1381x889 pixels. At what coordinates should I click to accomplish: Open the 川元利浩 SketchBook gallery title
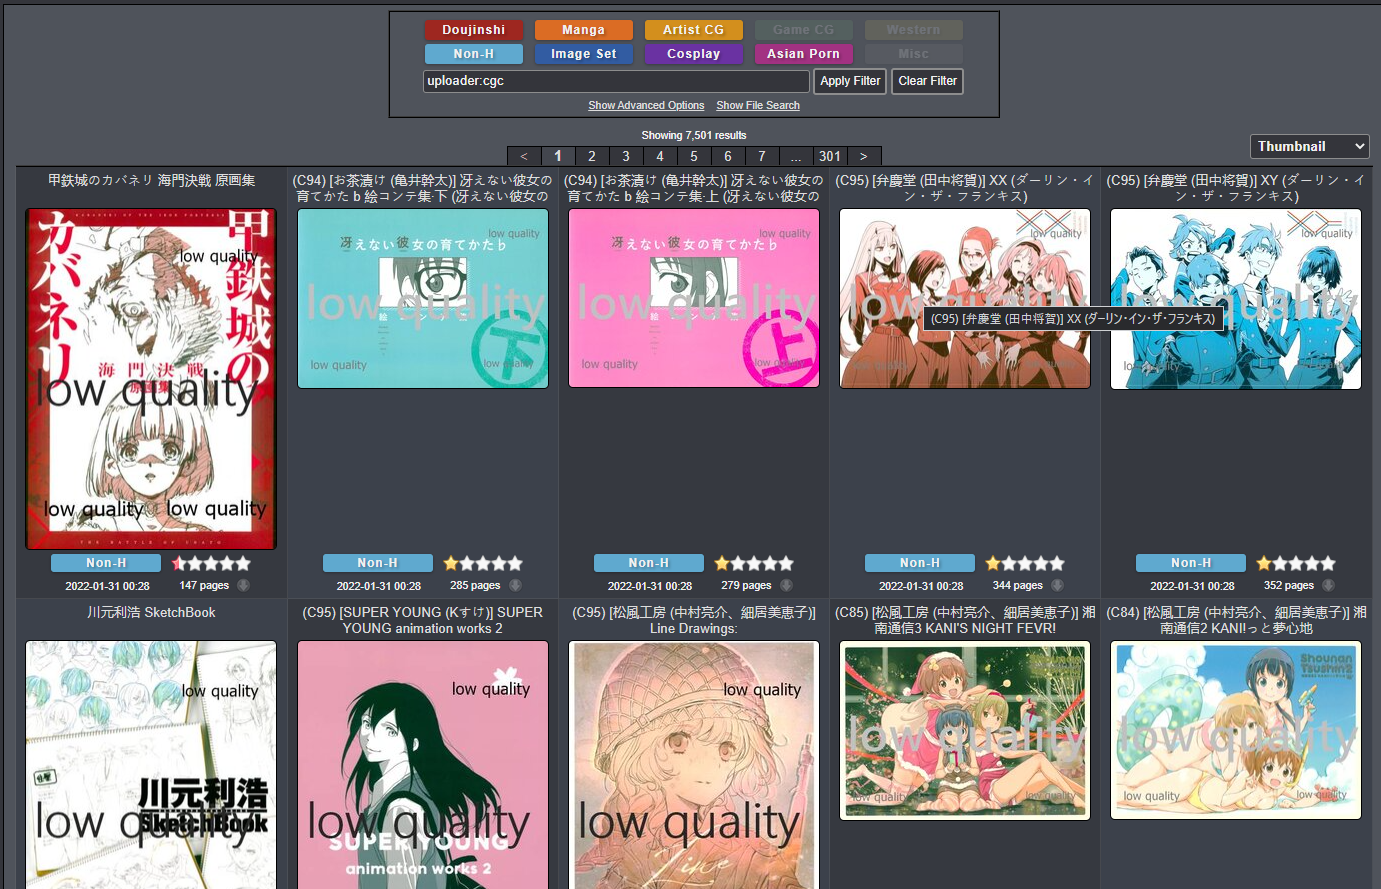151,612
